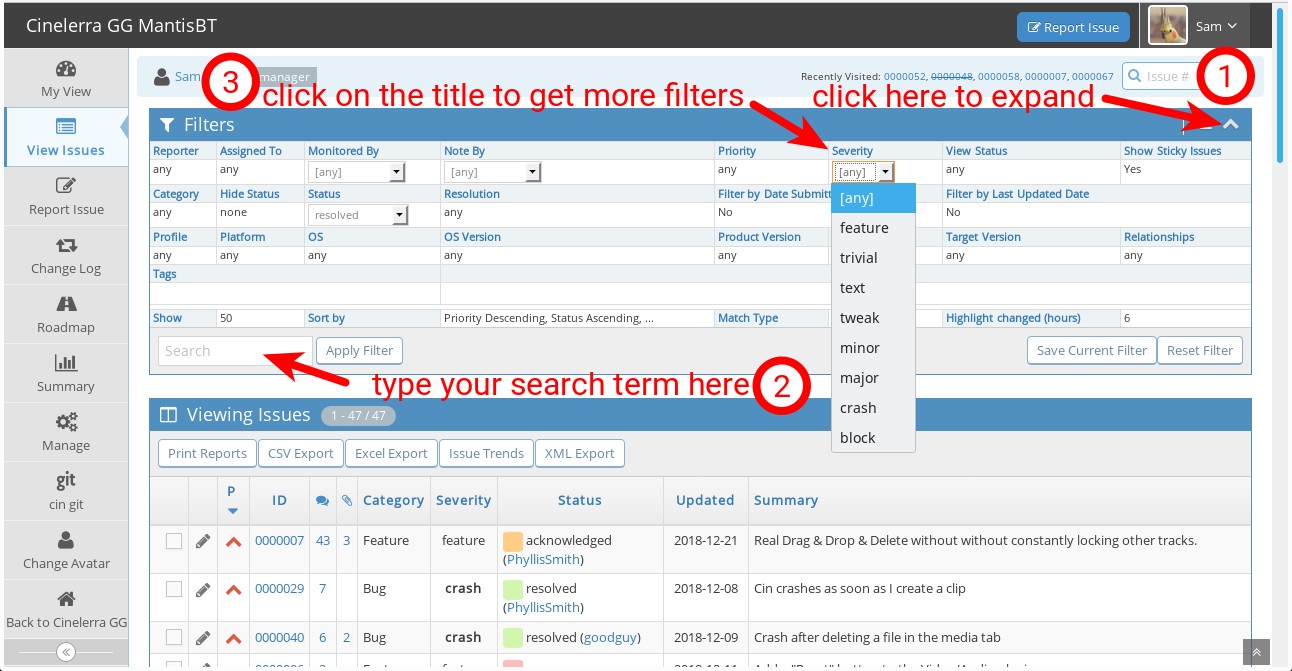Screen dimensions: 1292x671
Task: Click the Change Avatar person icon
Action: pos(66,541)
